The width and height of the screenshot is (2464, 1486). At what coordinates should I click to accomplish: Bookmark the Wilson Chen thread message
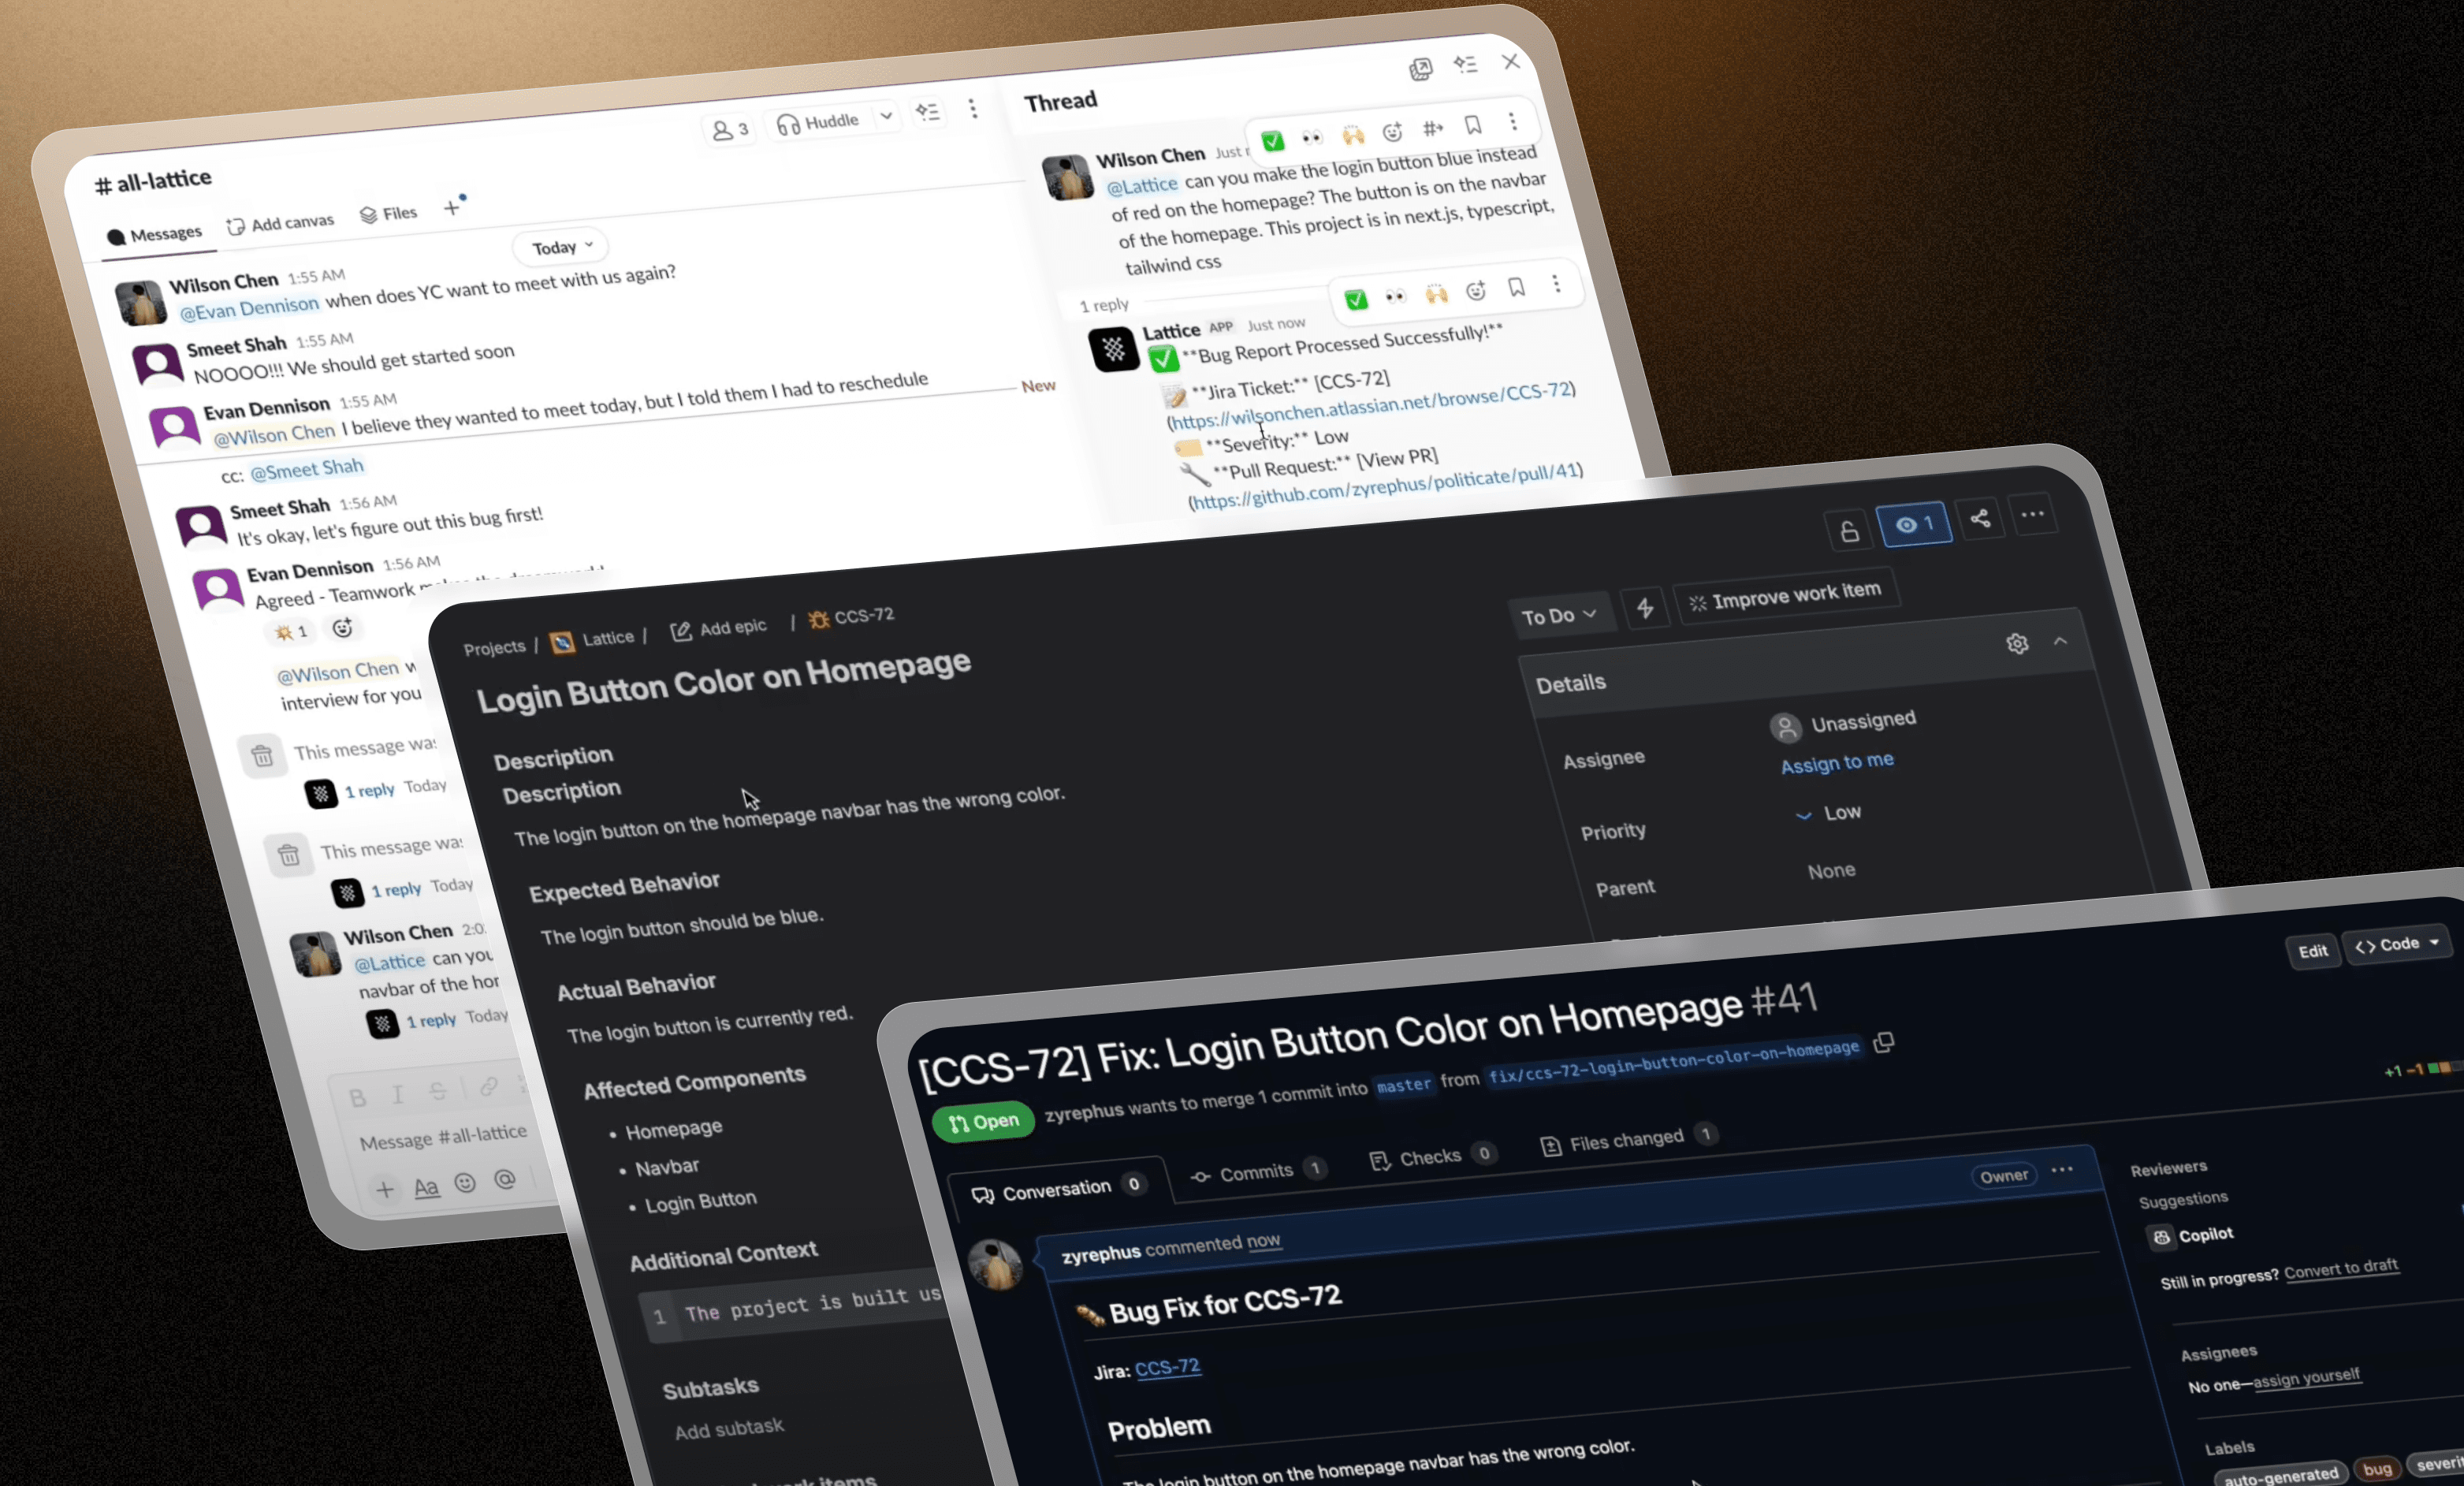[x=1472, y=125]
